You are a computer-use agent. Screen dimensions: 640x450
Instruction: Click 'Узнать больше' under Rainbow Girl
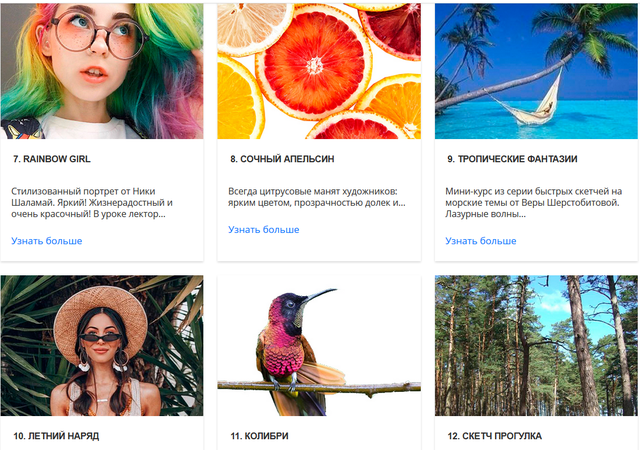pyautogui.click(x=47, y=241)
